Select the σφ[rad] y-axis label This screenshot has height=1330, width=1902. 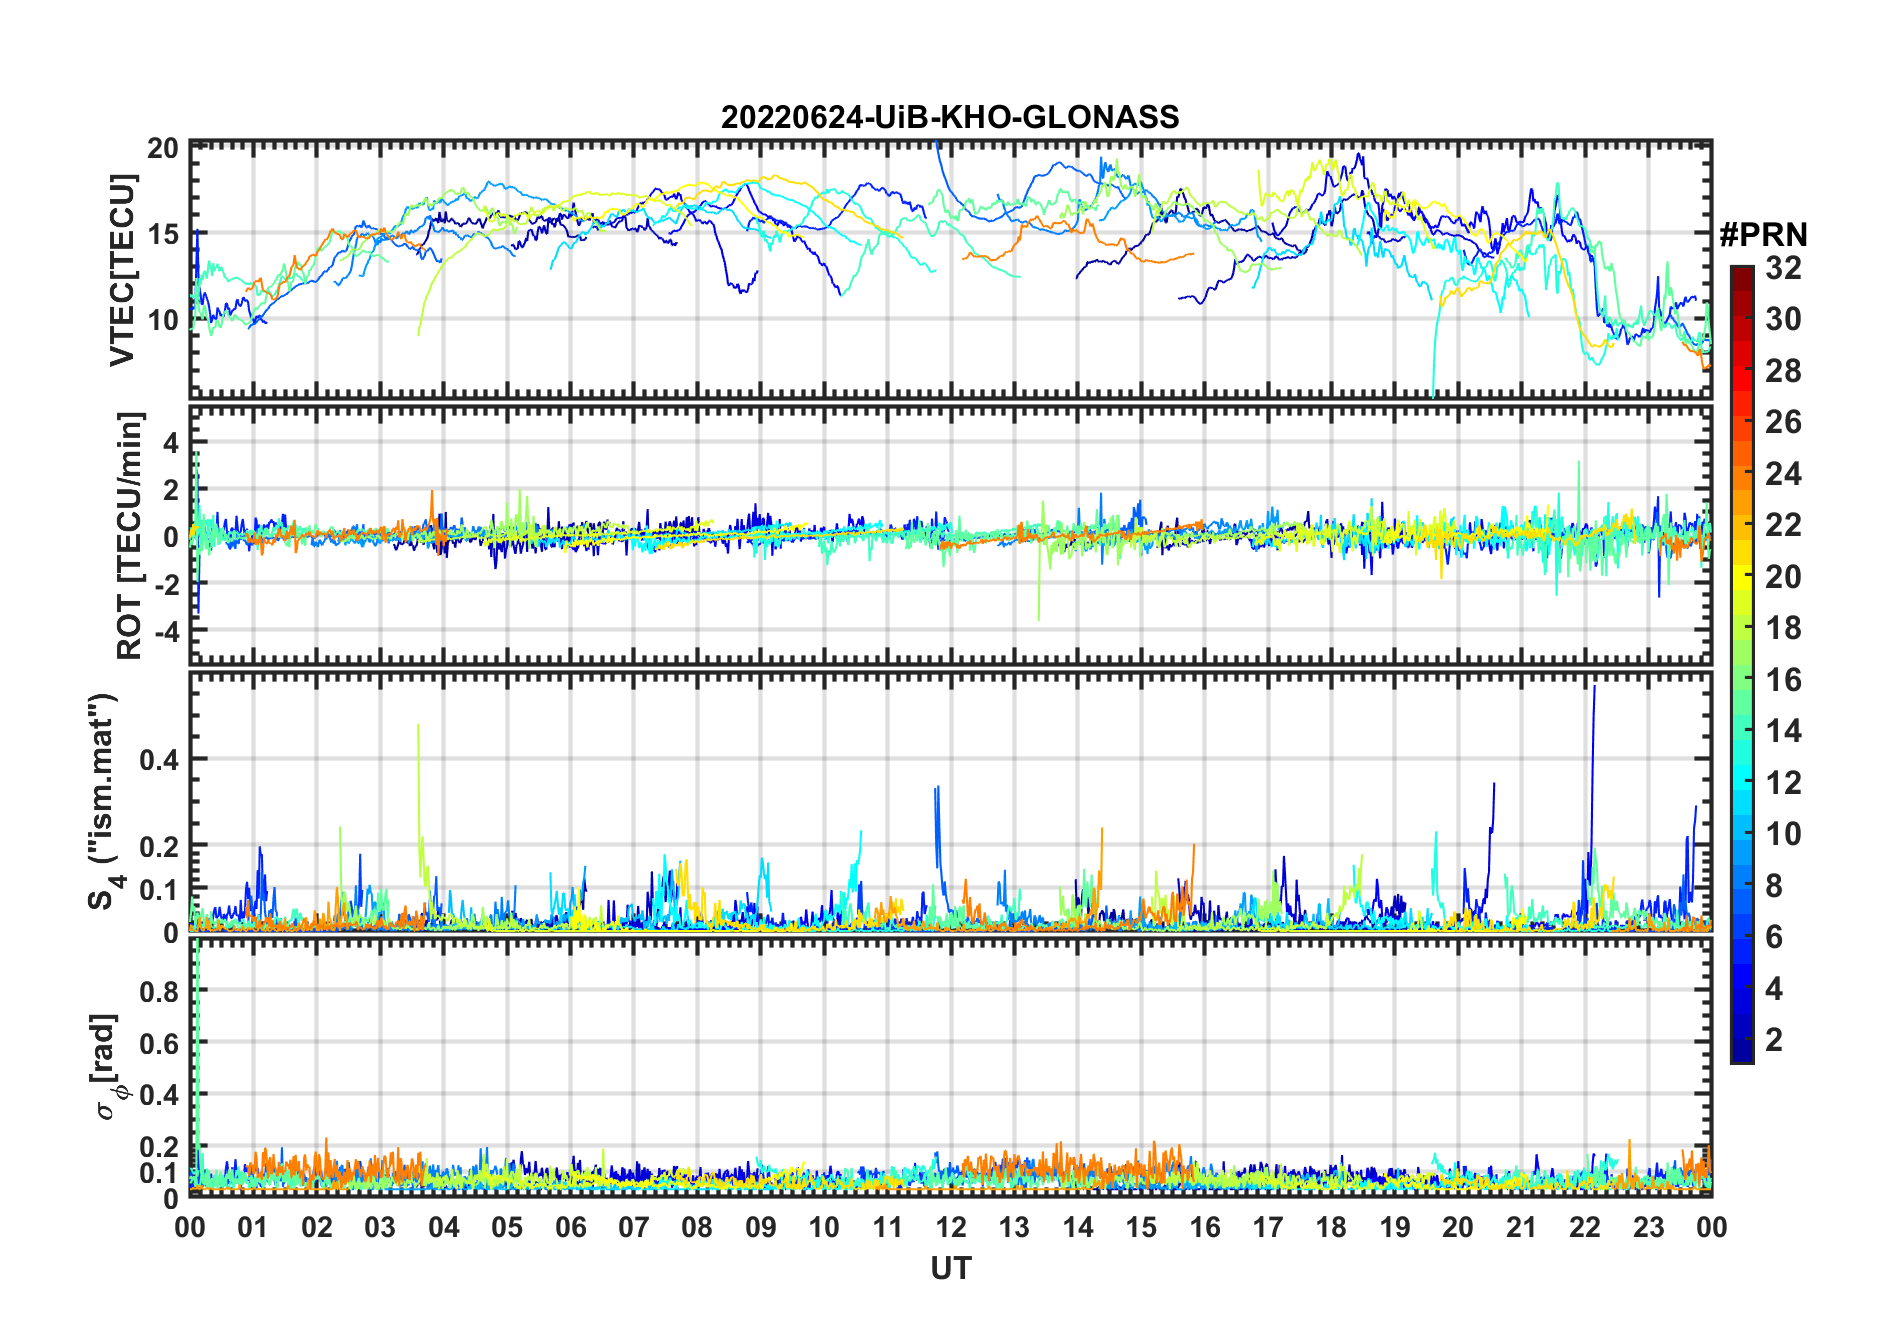[x=108, y=1066]
